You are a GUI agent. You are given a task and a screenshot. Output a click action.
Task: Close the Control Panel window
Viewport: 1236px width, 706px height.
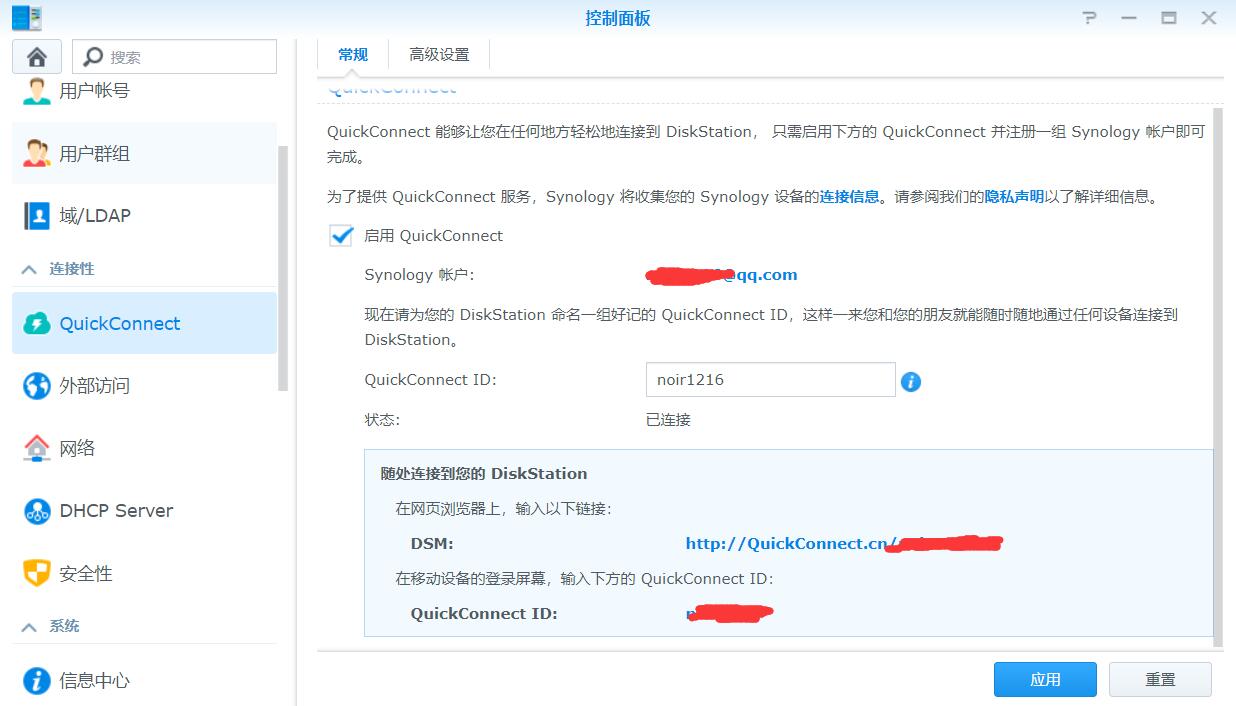coord(1209,18)
